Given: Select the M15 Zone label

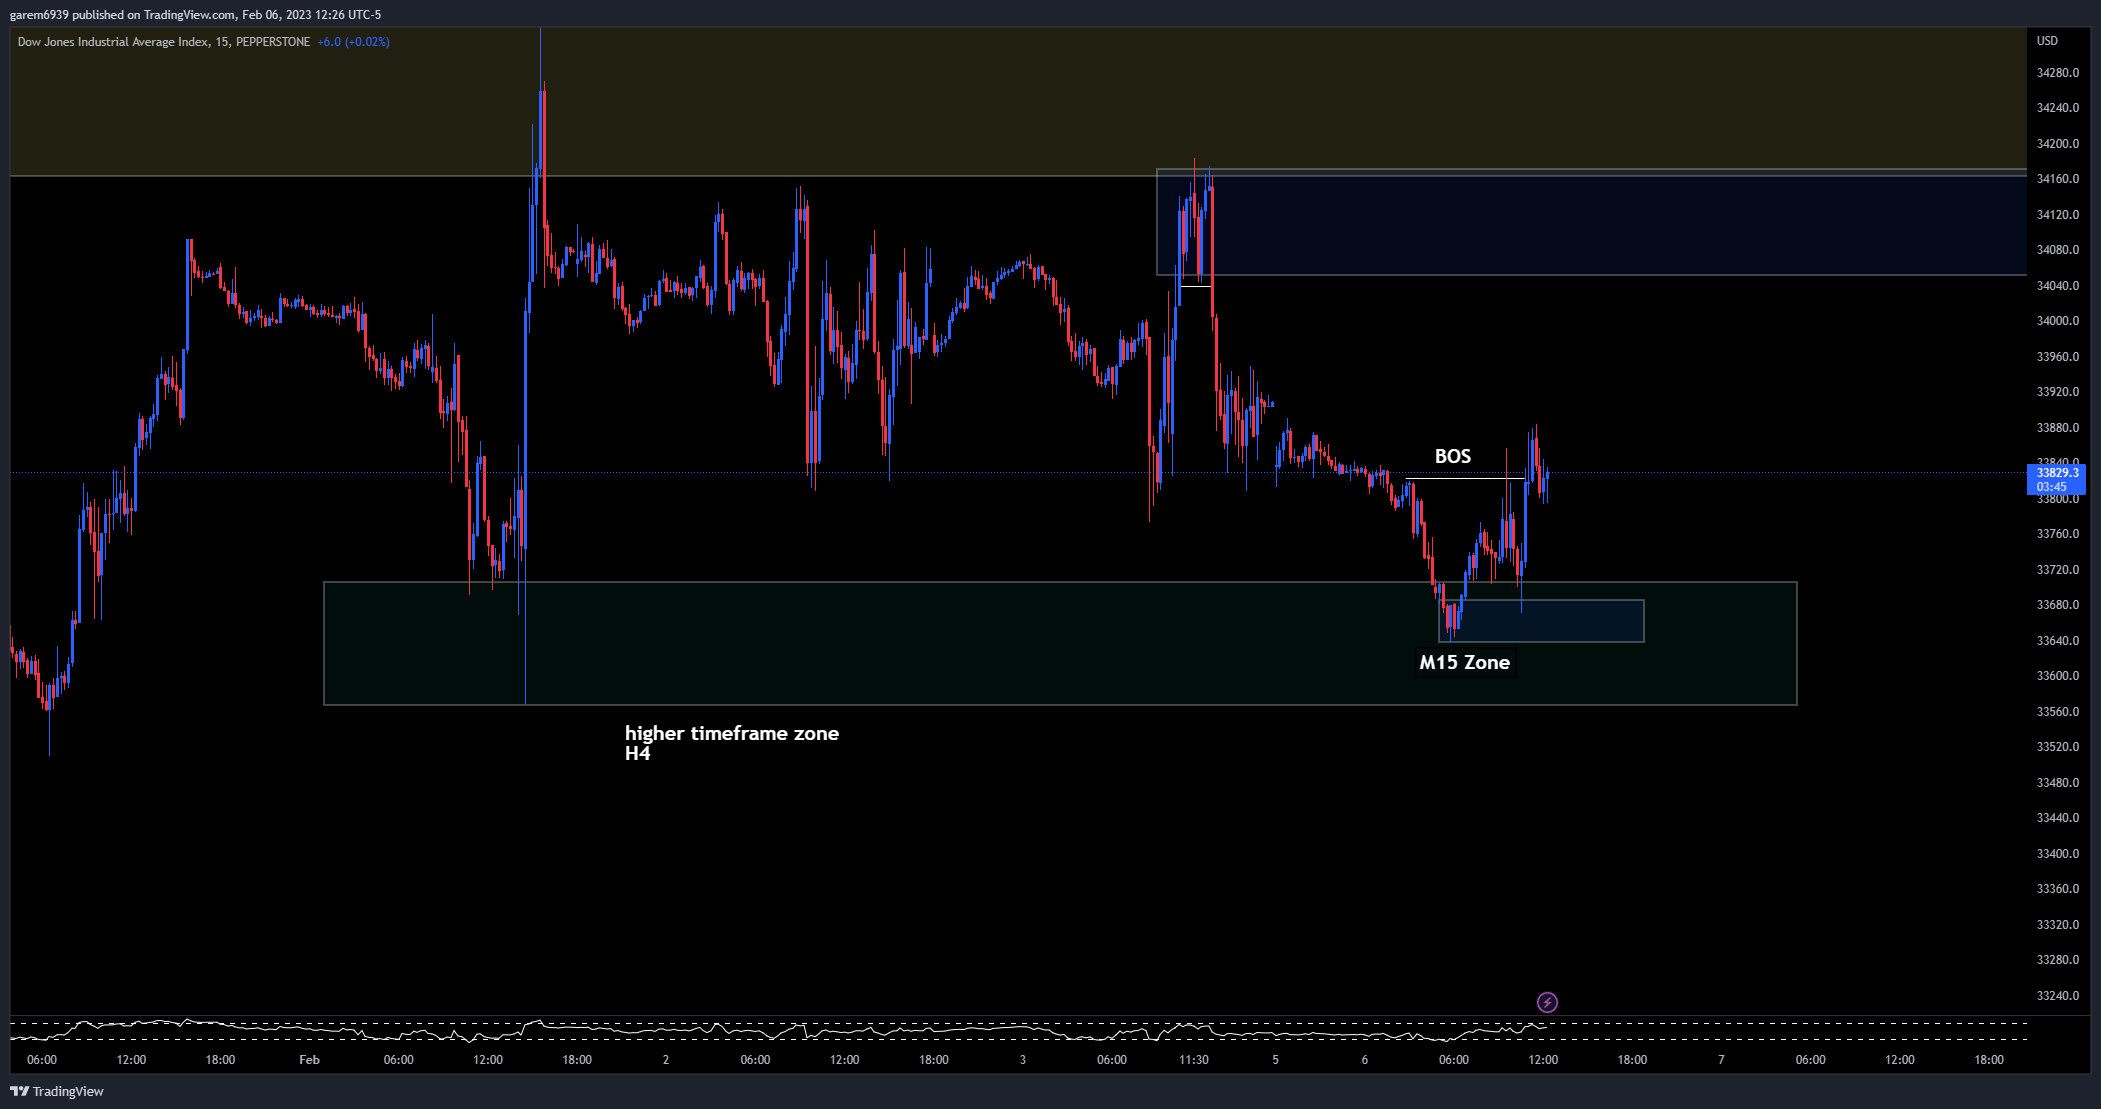Looking at the screenshot, I should [1465, 662].
